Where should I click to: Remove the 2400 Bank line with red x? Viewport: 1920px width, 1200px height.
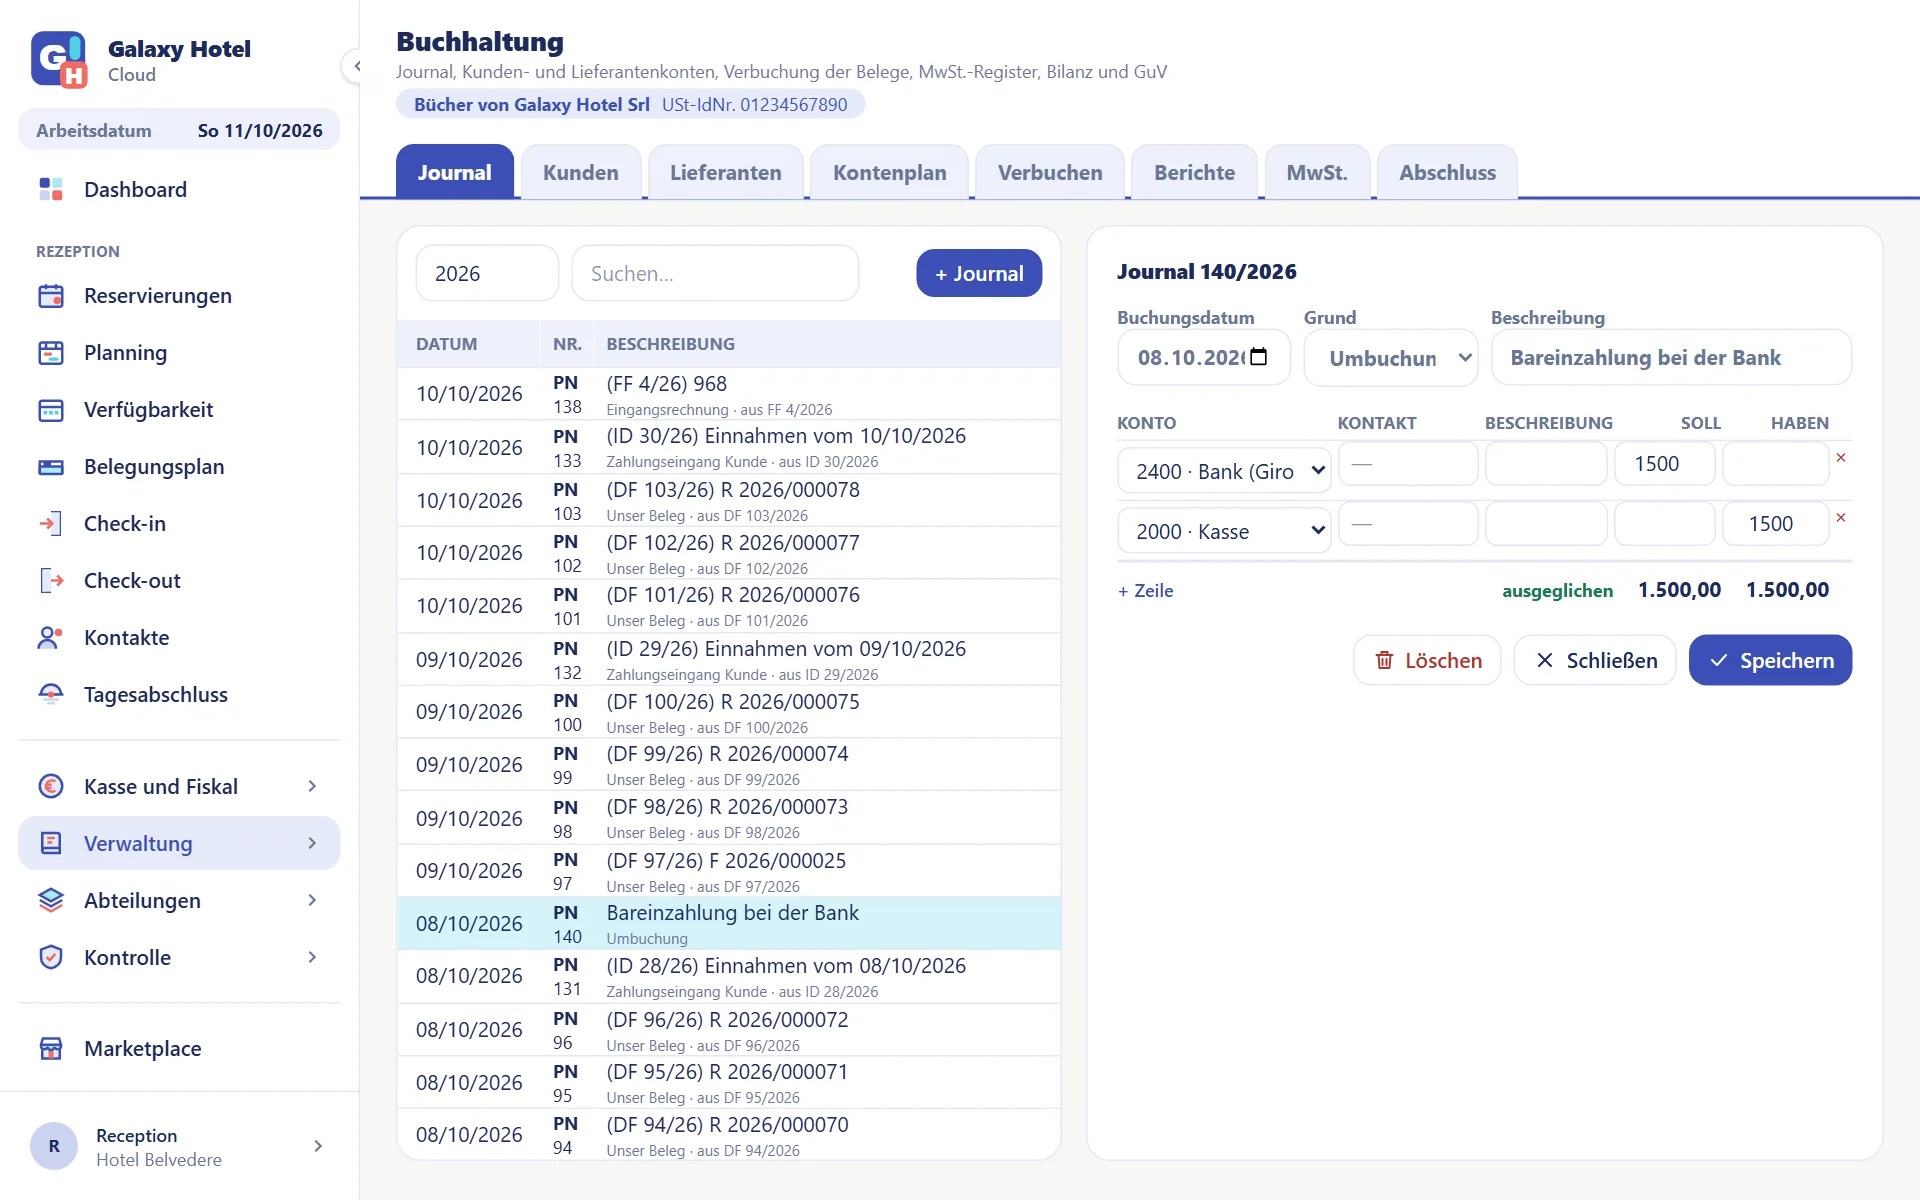coord(1841,458)
